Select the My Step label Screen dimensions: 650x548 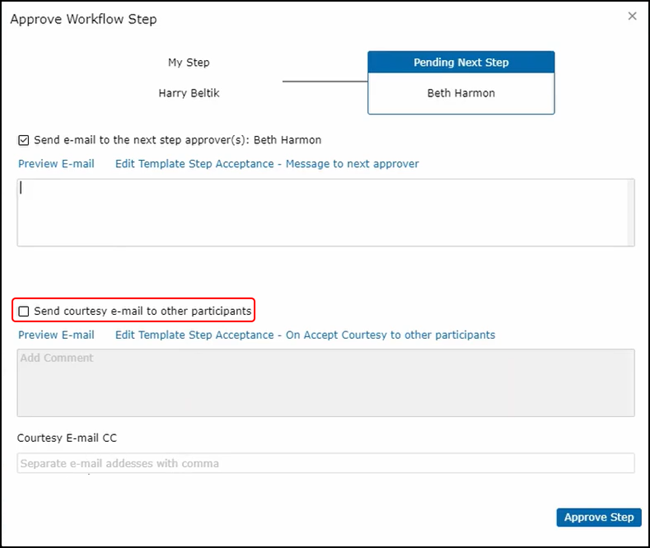[x=188, y=63]
